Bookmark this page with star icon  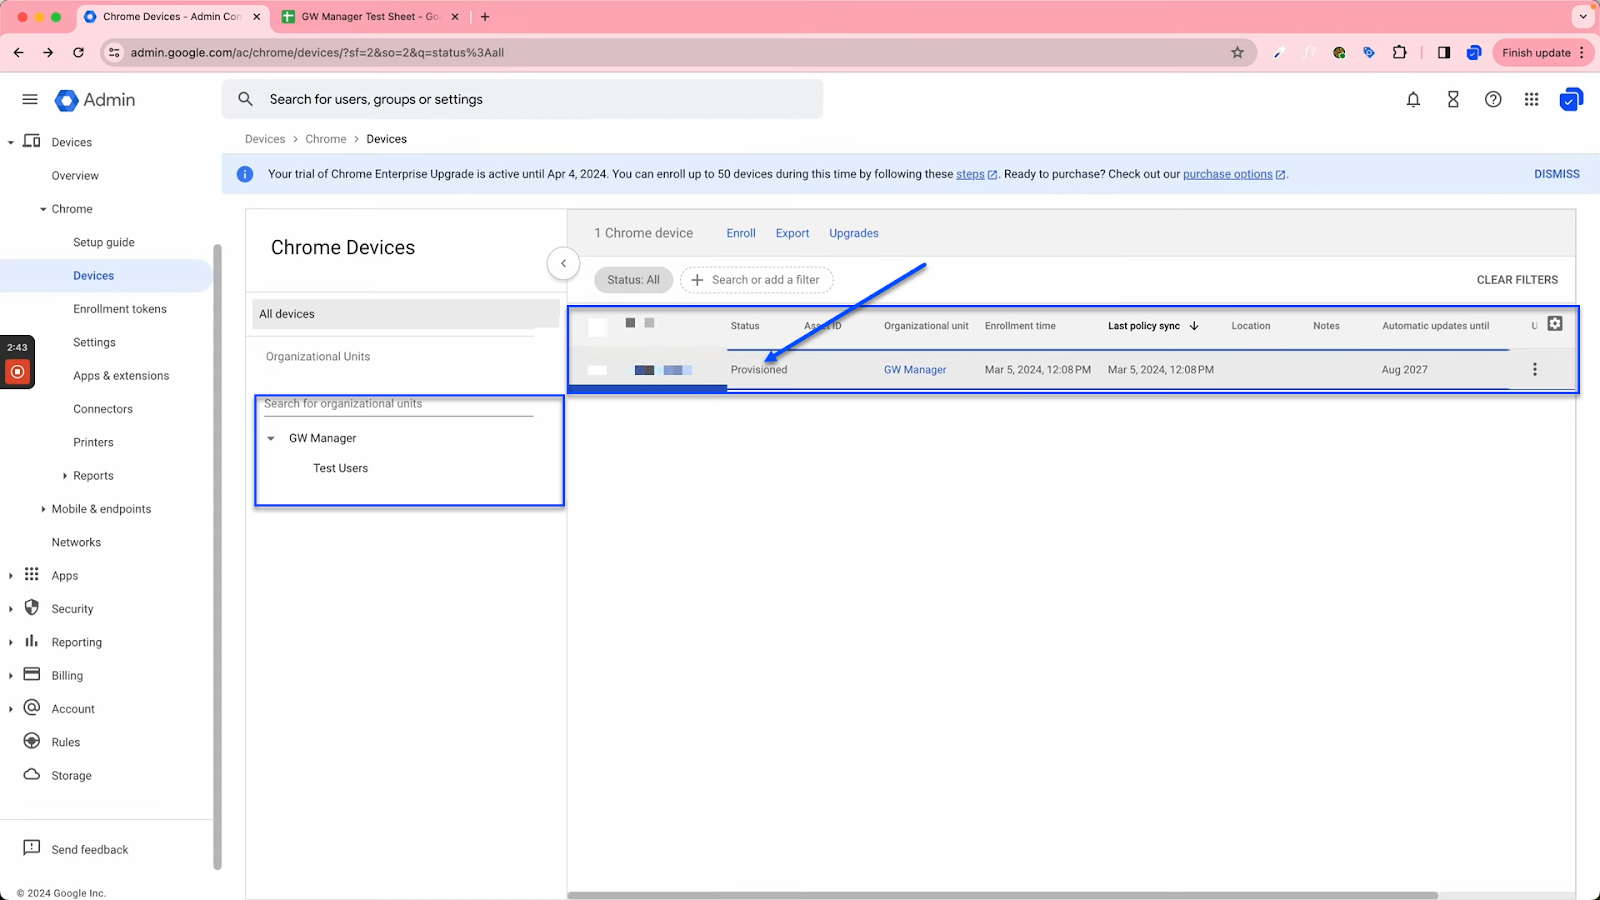click(x=1237, y=52)
